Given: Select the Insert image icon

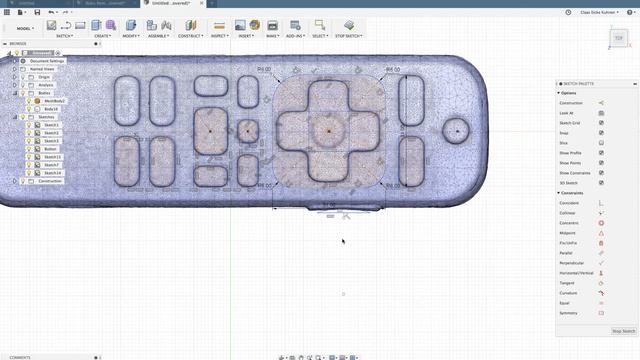Looking at the screenshot, I should coord(240,25).
